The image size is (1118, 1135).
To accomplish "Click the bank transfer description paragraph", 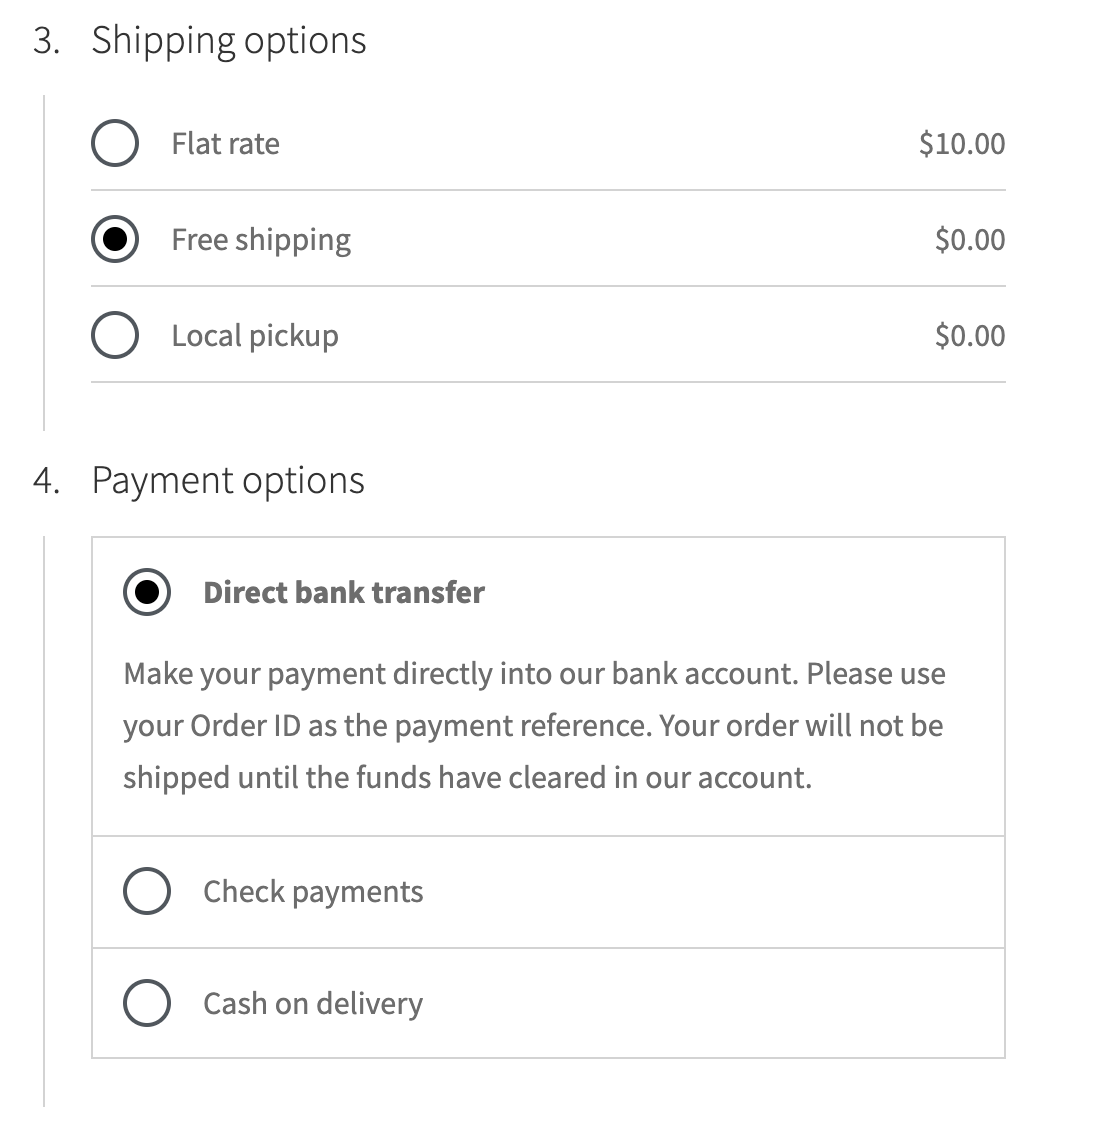I will pos(534,725).
